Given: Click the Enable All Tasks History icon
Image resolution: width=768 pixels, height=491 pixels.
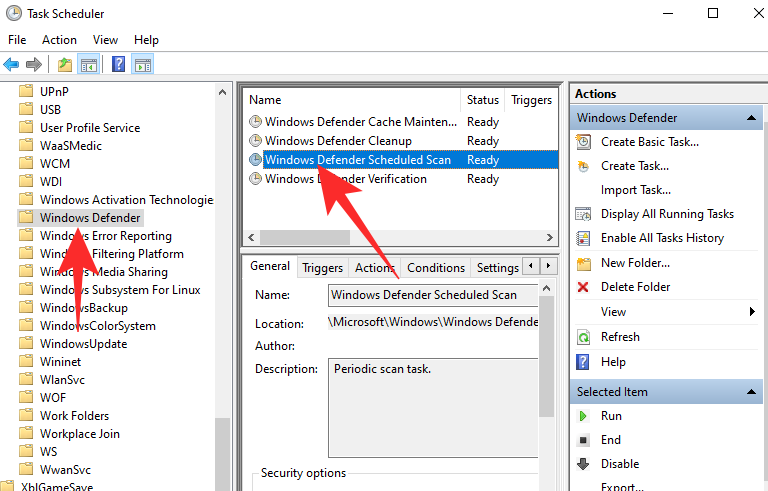Looking at the screenshot, I should (x=583, y=238).
